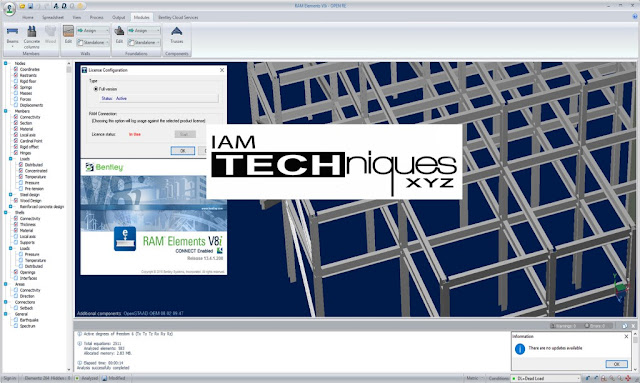Image resolution: width=640 pixels, height=383 pixels.
Task: Select the Full version radio button
Action: [x=96, y=89]
